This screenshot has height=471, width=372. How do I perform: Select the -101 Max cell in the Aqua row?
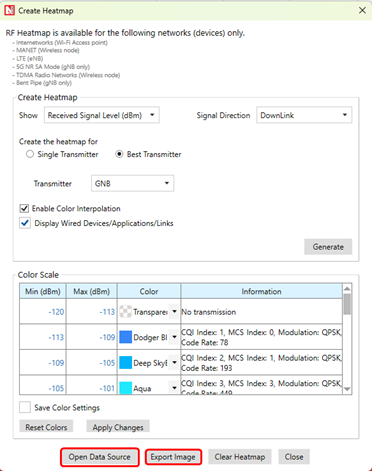click(x=92, y=385)
